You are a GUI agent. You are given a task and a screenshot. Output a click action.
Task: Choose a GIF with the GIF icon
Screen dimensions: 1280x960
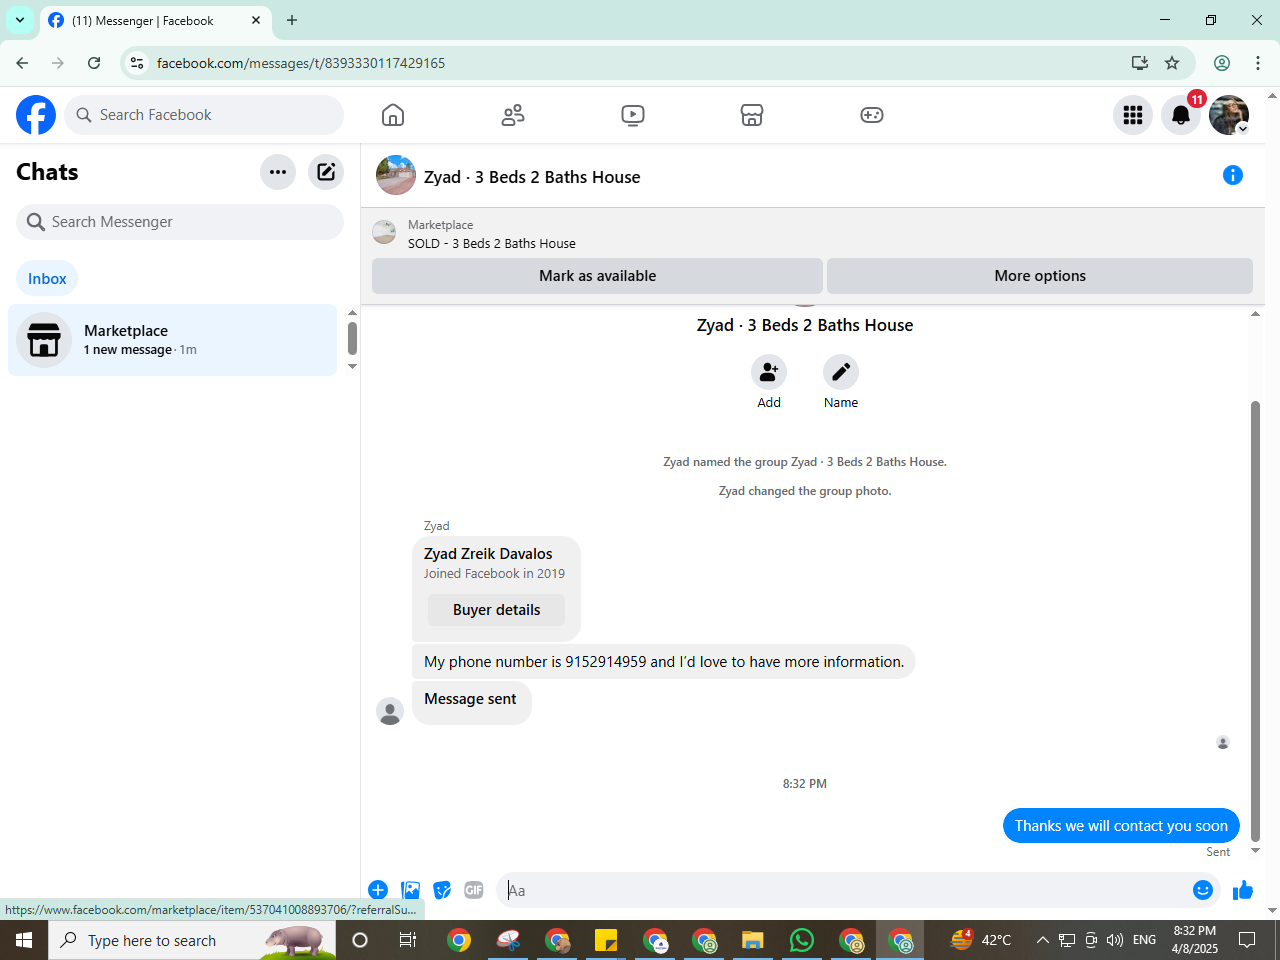tap(474, 890)
